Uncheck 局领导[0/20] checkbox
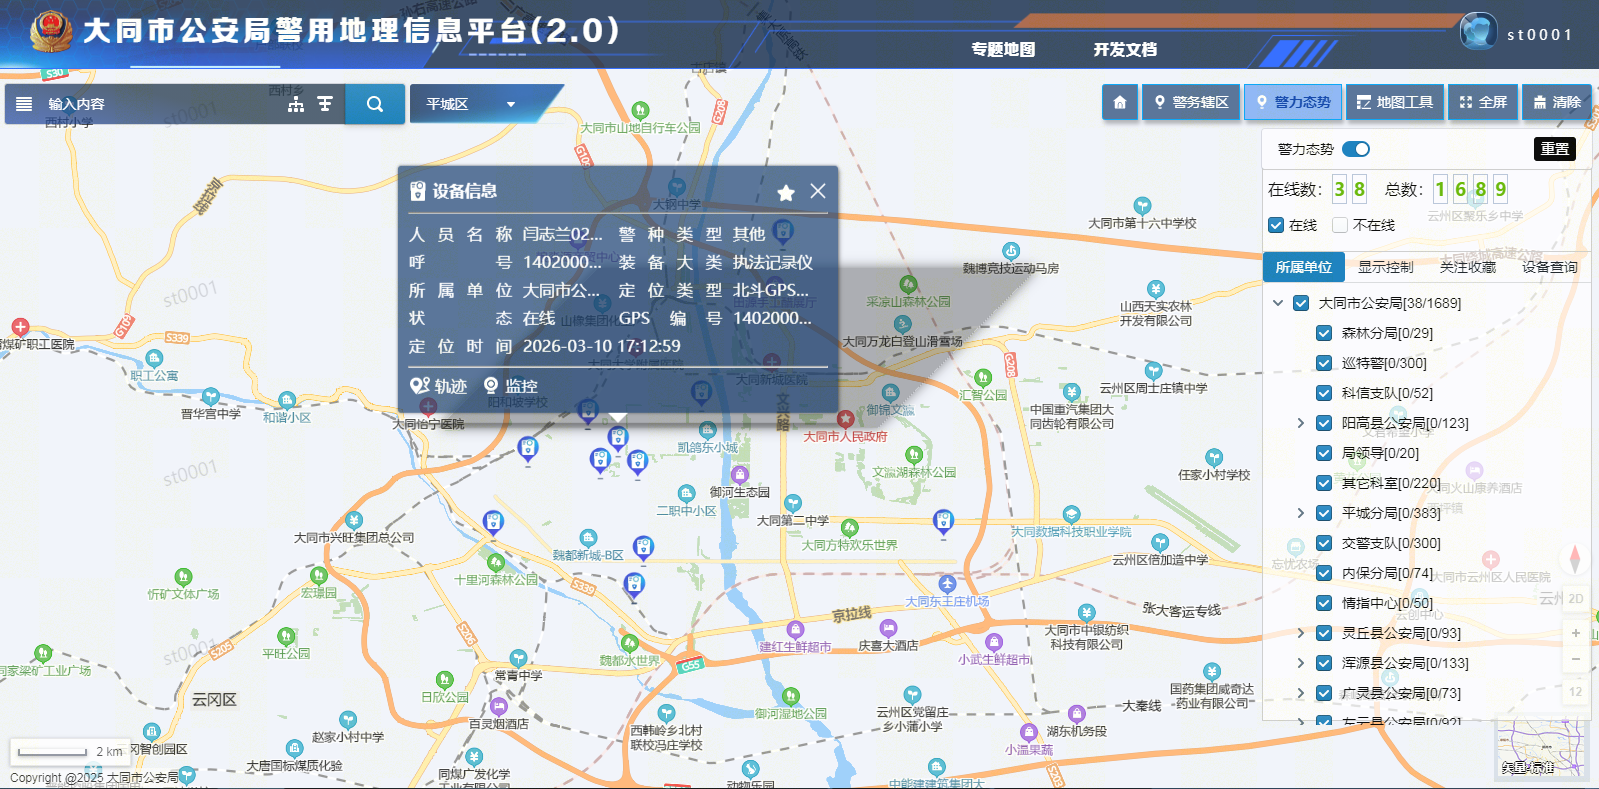The height and width of the screenshot is (789, 1599). point(1324,453)
